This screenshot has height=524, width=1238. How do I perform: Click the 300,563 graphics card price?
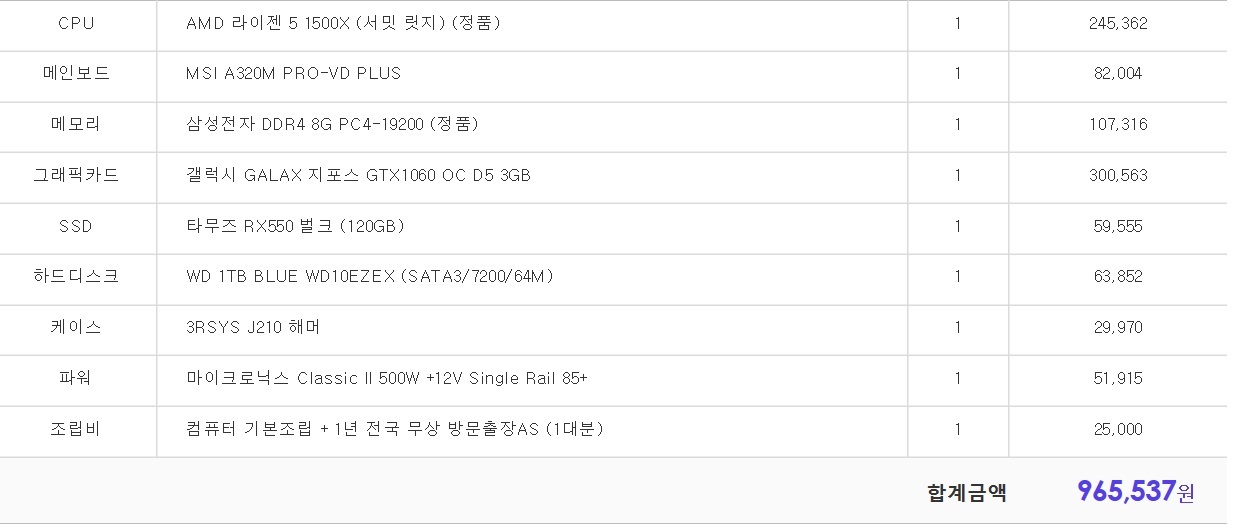pyautogui.click(x=1118, y=175)
